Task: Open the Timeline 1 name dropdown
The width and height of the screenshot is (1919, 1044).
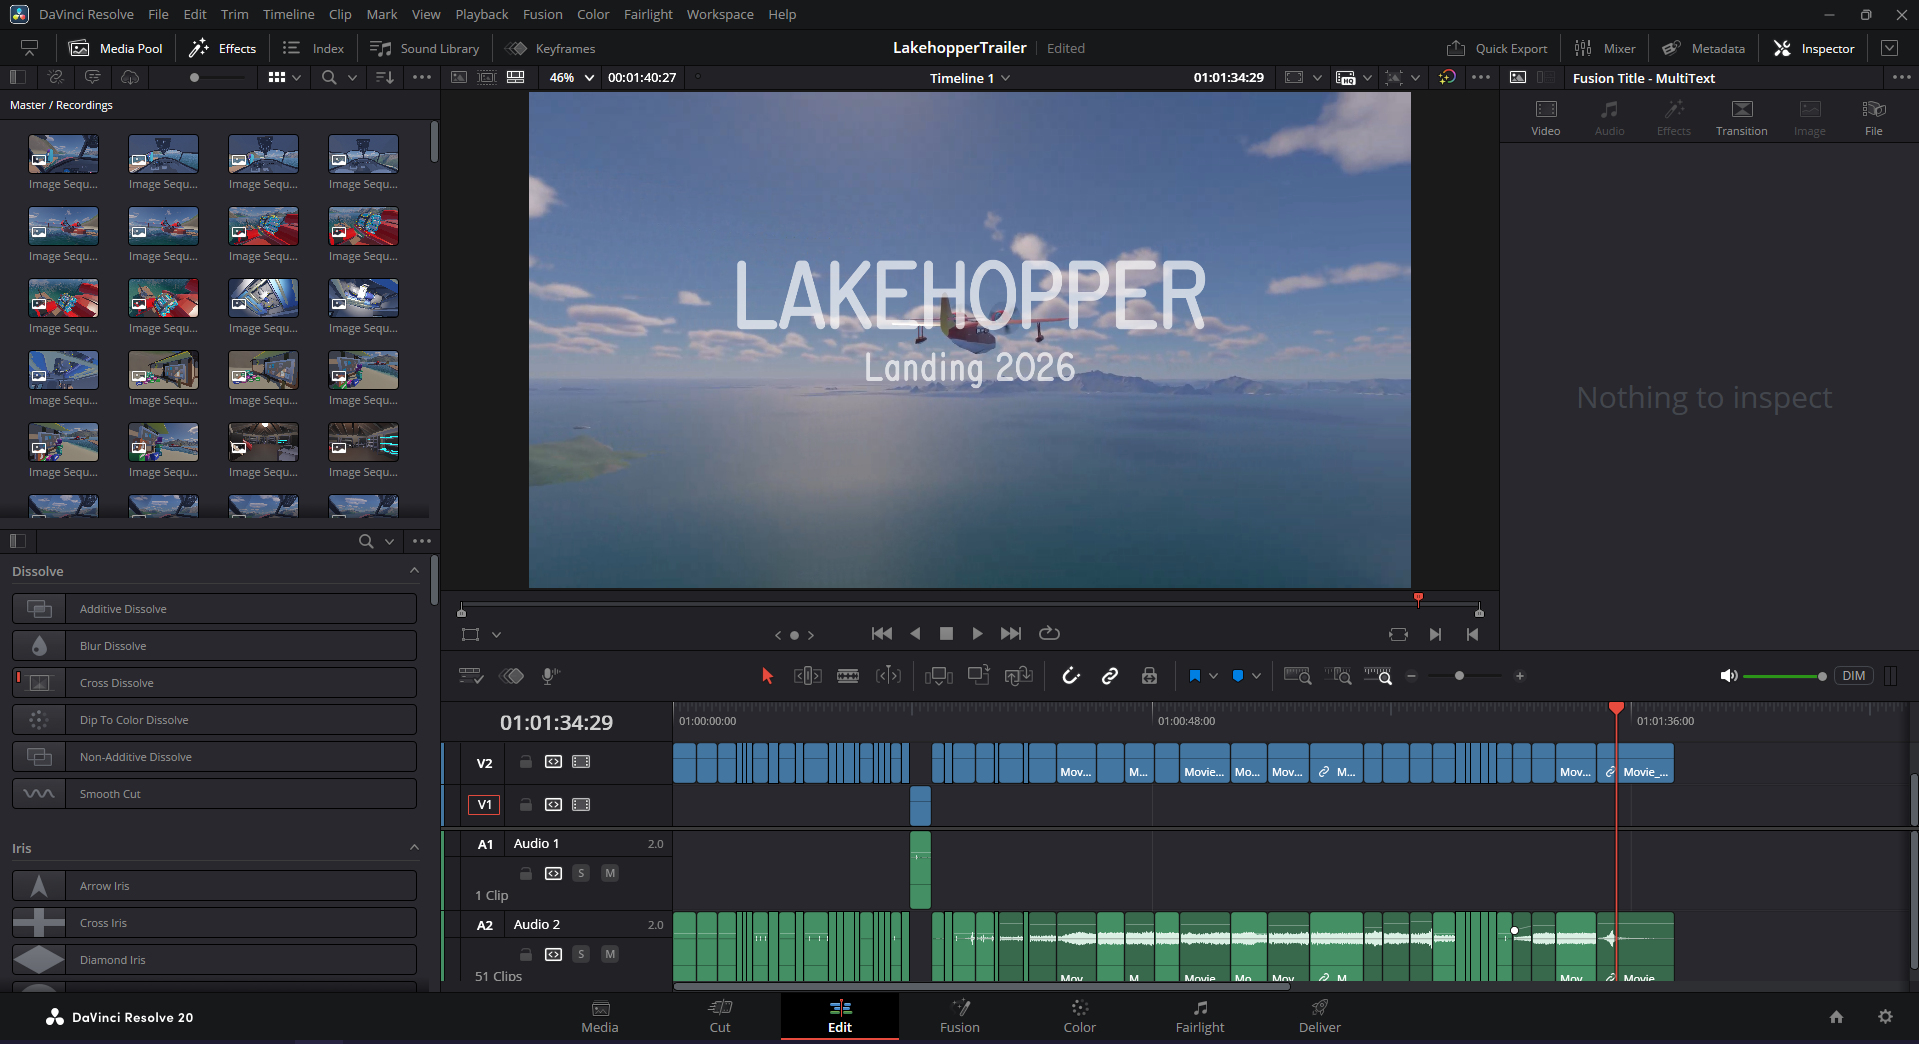Action: (969, 78)
